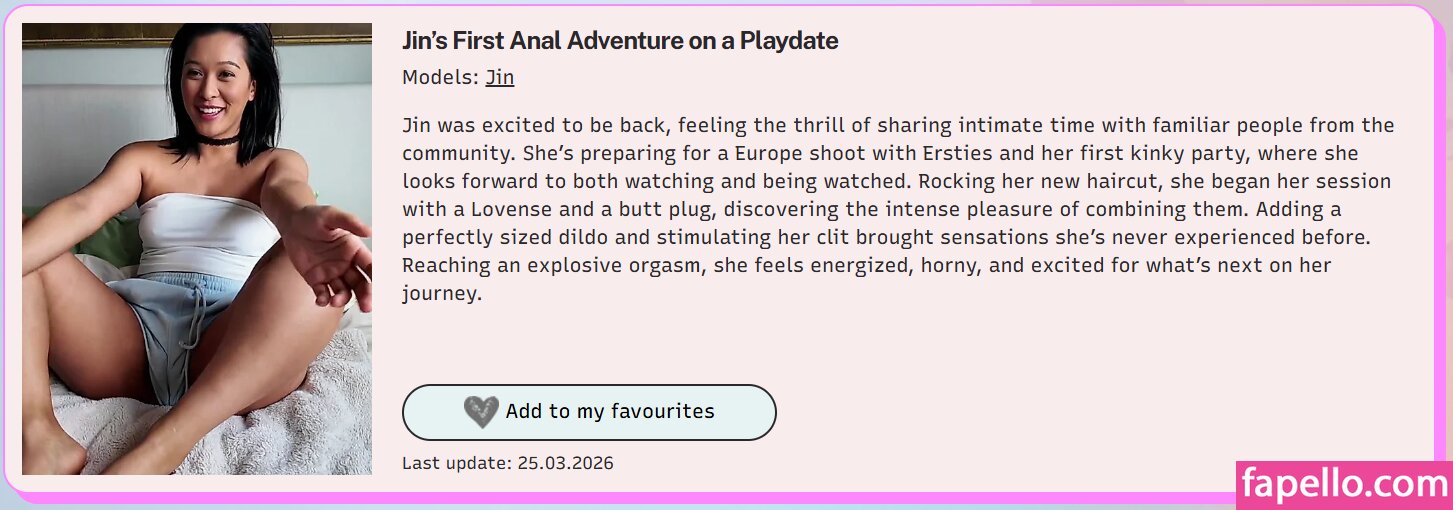1453x510 pixels.
Task: Click the heart icon in favourites button
Action: [x=481, y=412]
